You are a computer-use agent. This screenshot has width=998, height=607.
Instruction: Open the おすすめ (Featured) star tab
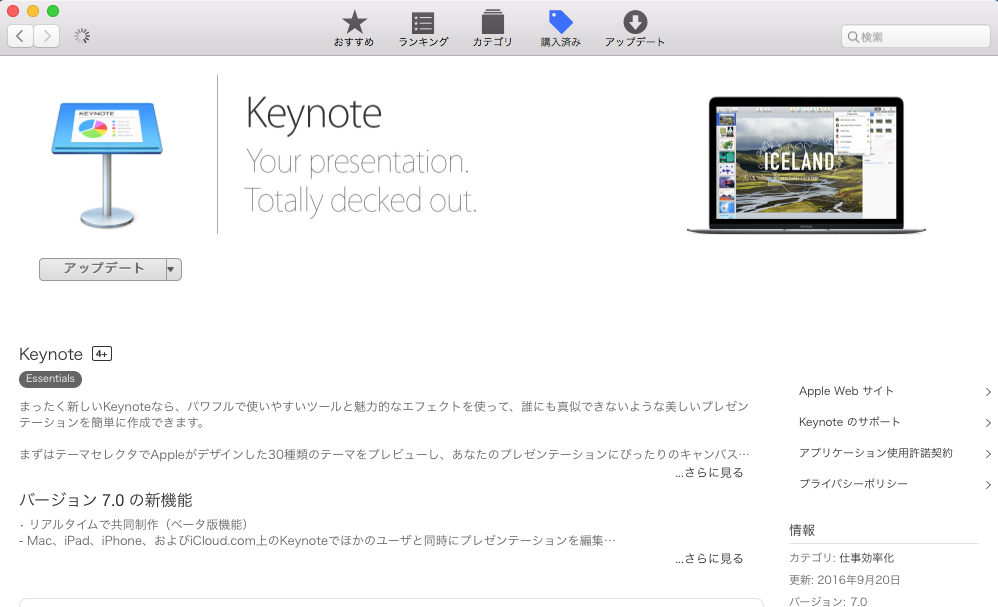pyautogui.click(x=354, y=29)
